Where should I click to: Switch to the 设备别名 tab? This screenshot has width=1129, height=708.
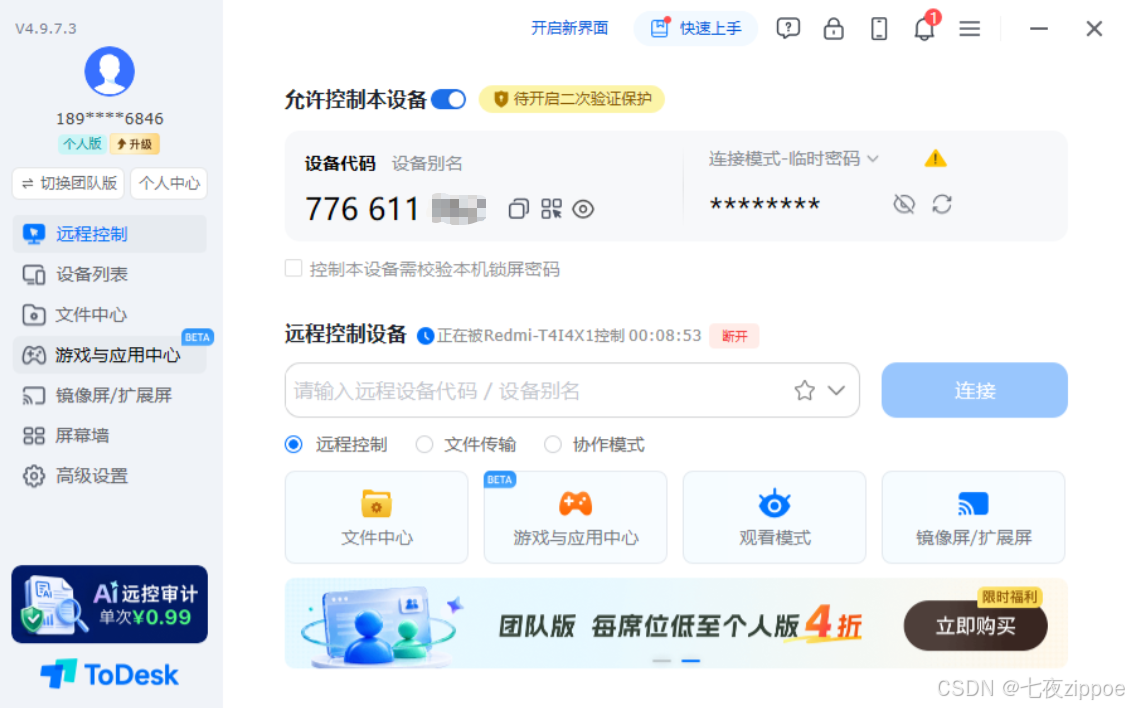pos(427,163)
